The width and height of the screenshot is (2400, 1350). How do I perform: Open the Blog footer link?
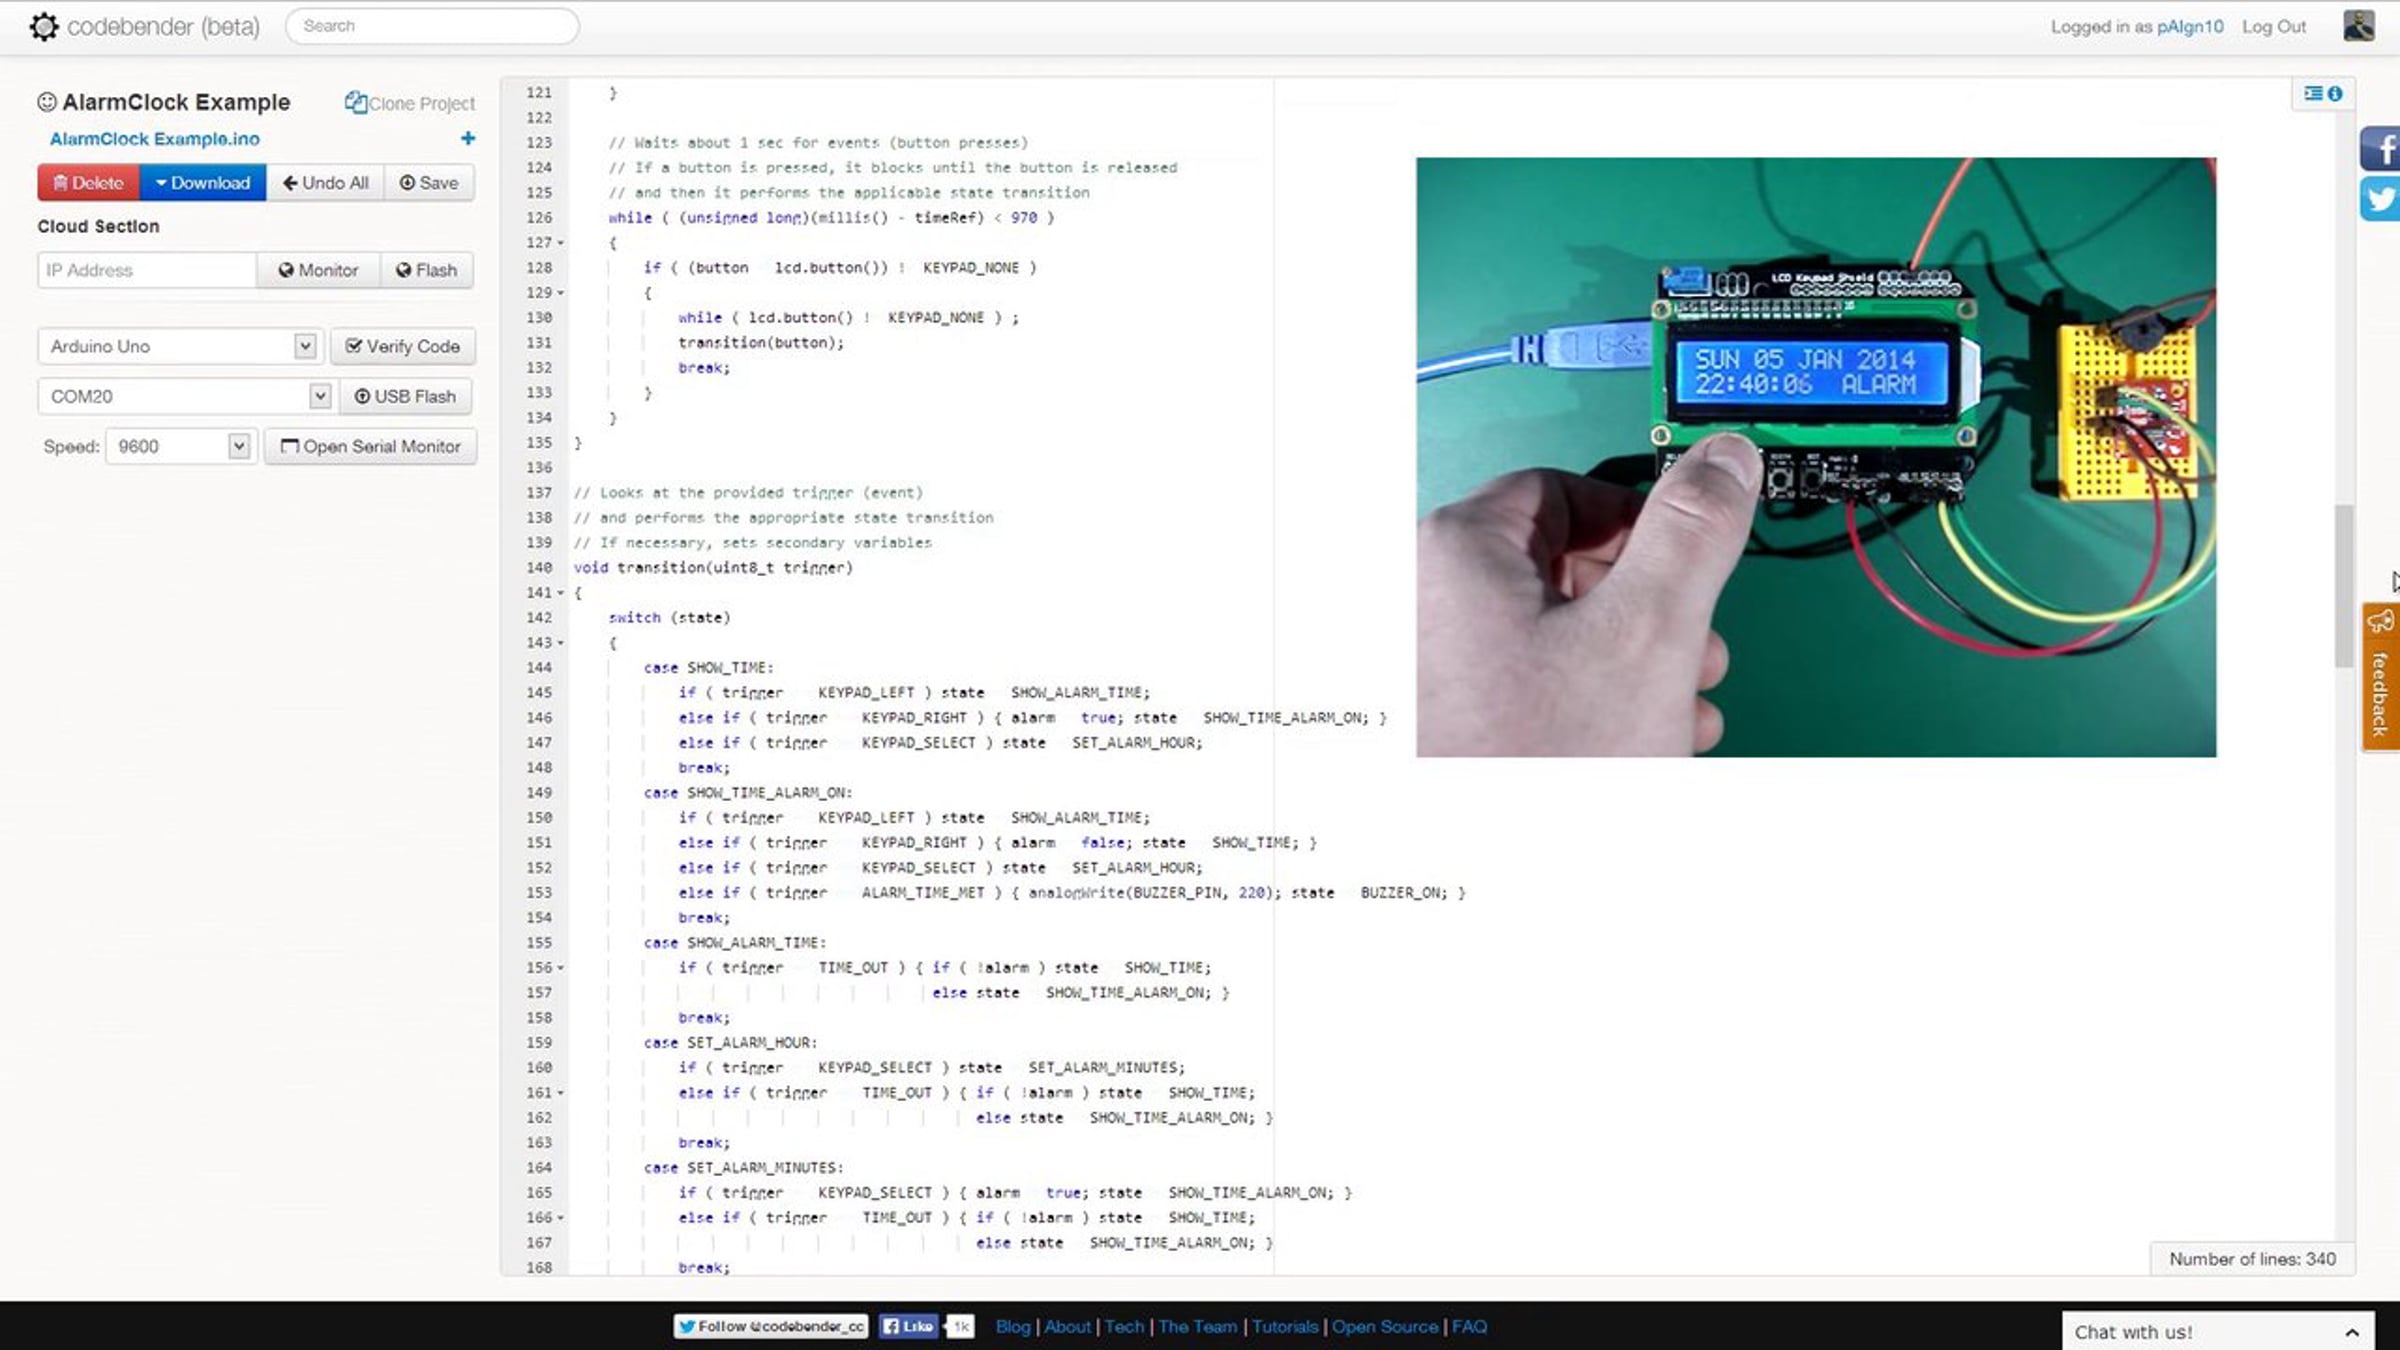click(x=1012, y=1326)
